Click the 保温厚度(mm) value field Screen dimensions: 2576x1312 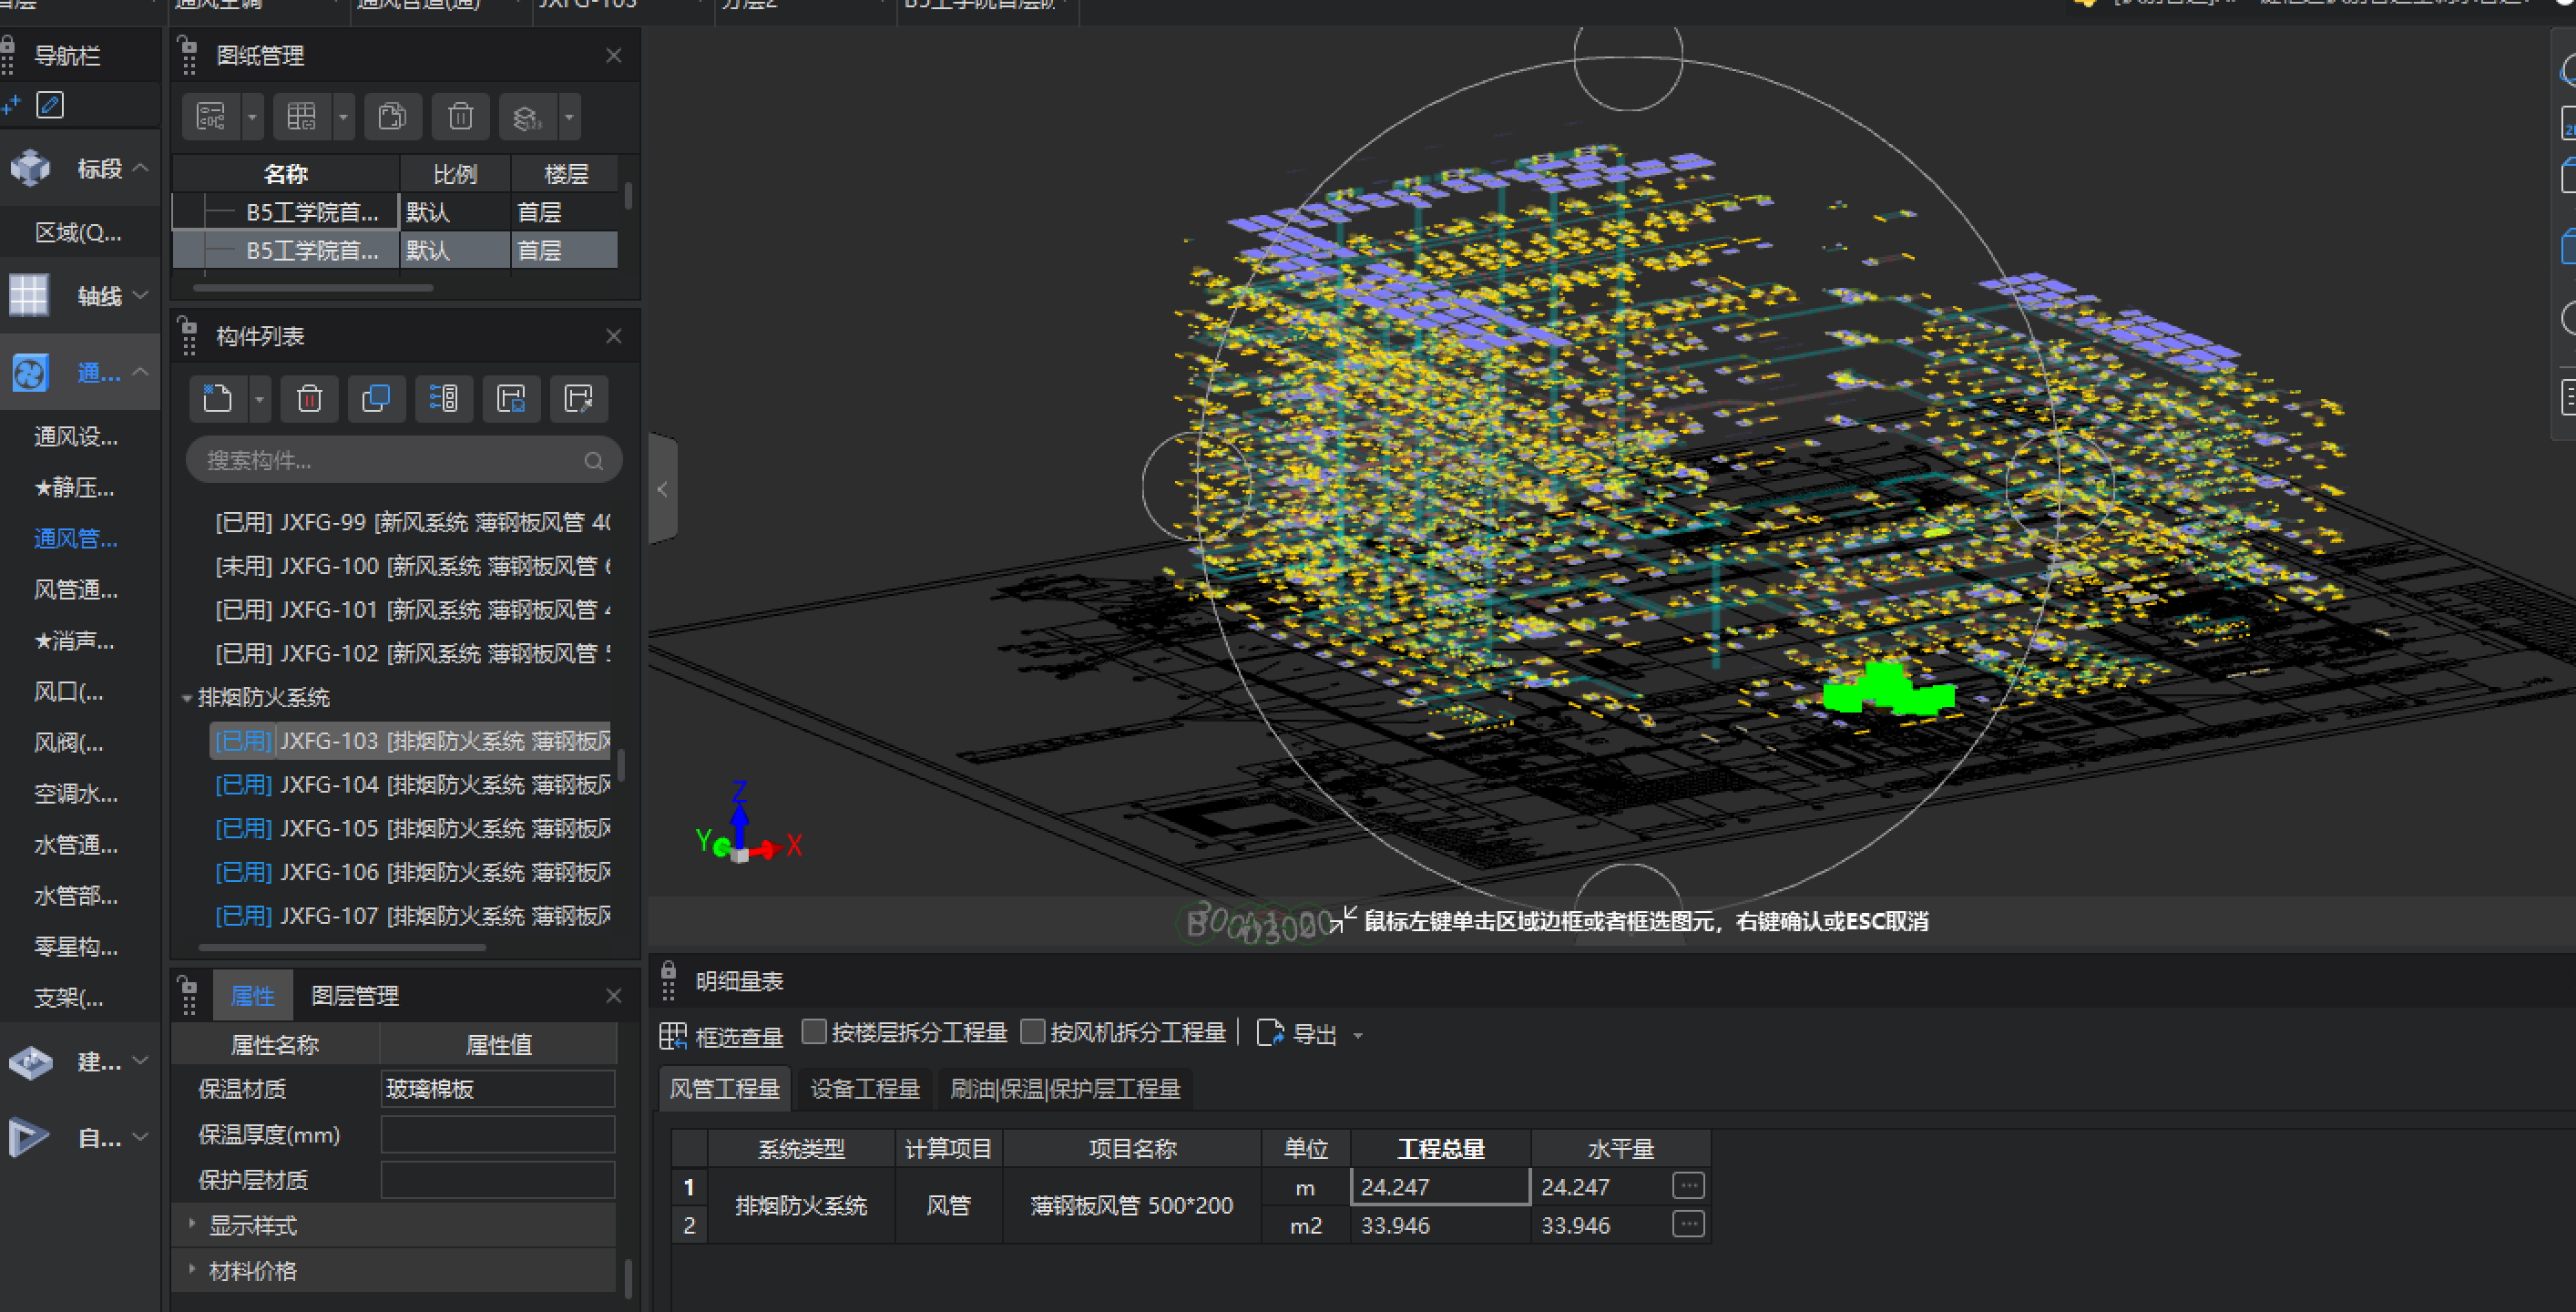point(497,1134)
